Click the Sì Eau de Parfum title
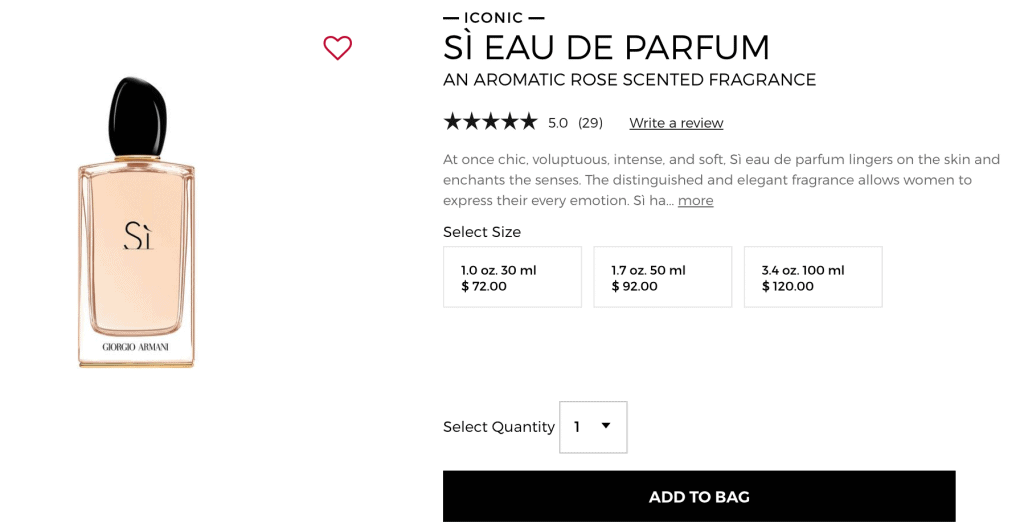Image resolution: width=1024 pixels, height=531 pixels. [606, 47]
